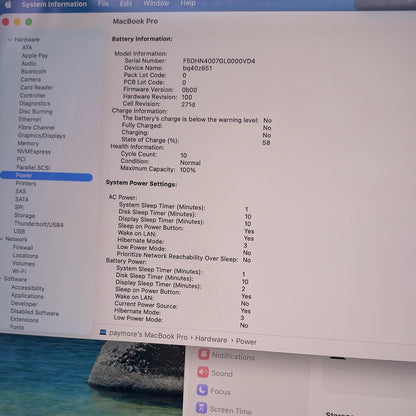Select Thunderbolt/USB4 in the sidebar
416x416 pixels.
click(x=39, y=224)
